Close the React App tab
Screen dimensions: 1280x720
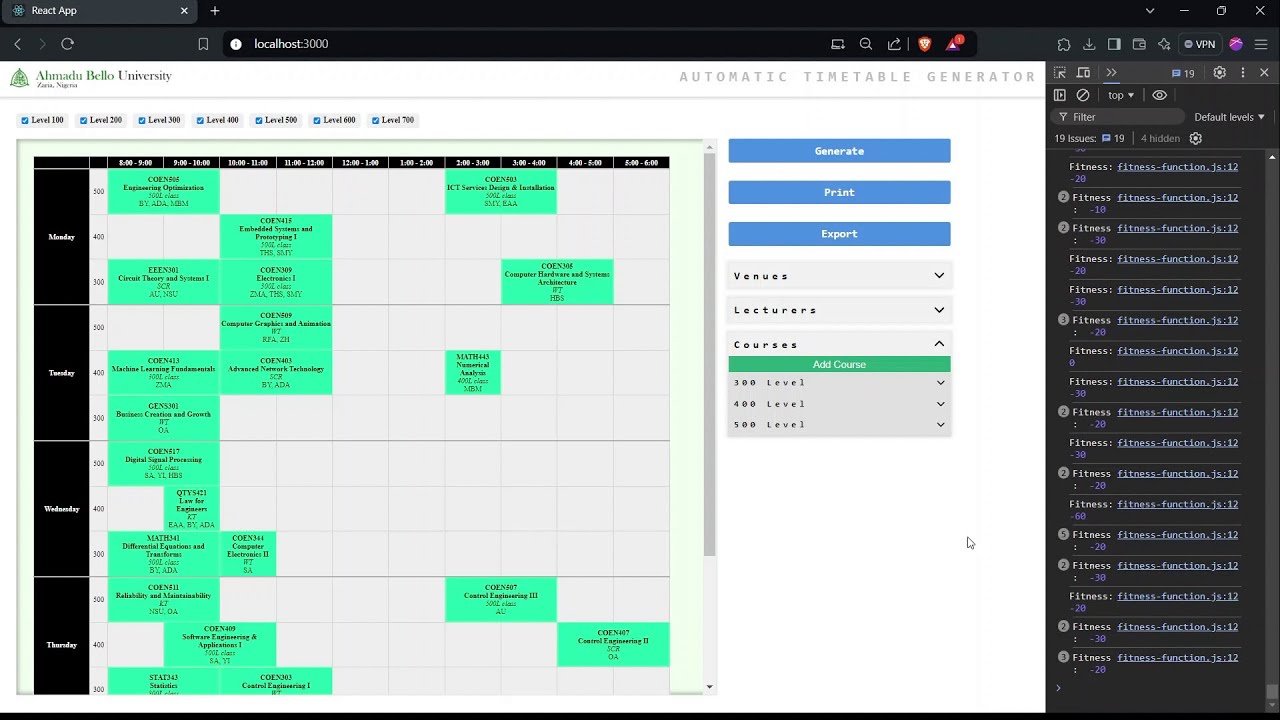(x=184, y=11)
